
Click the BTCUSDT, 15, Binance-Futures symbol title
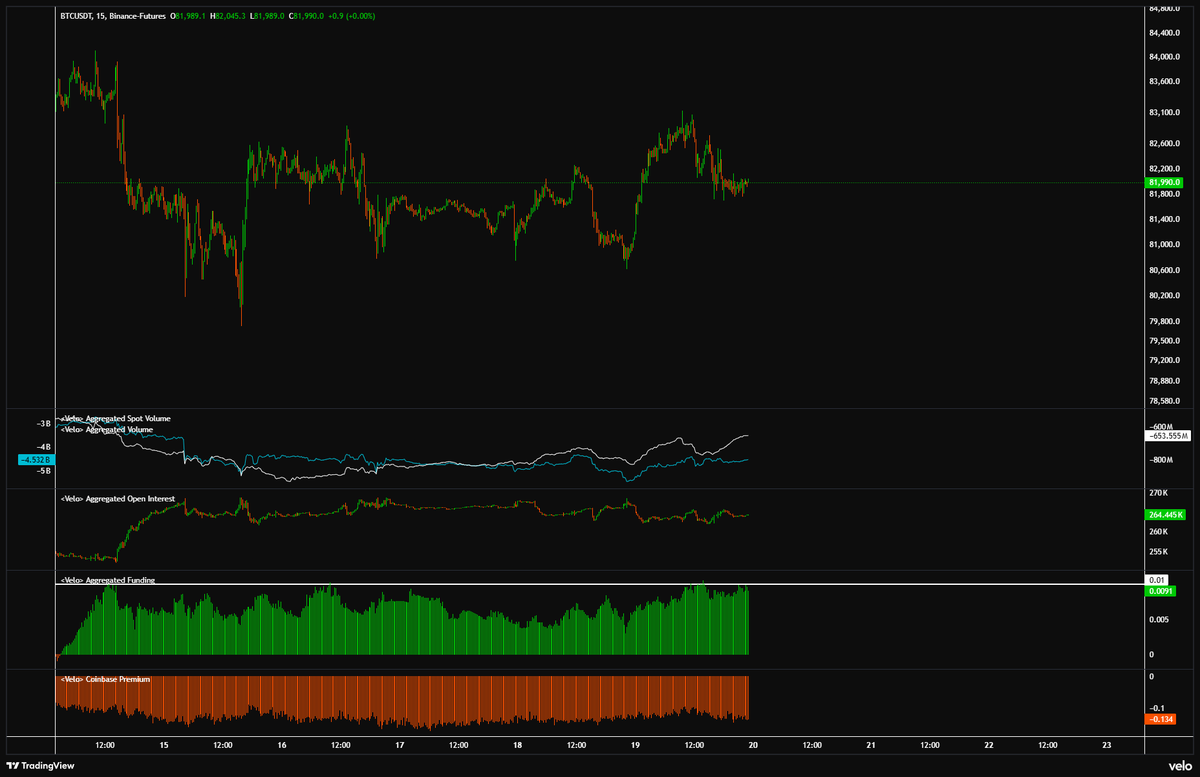click(x=112, y=17)
